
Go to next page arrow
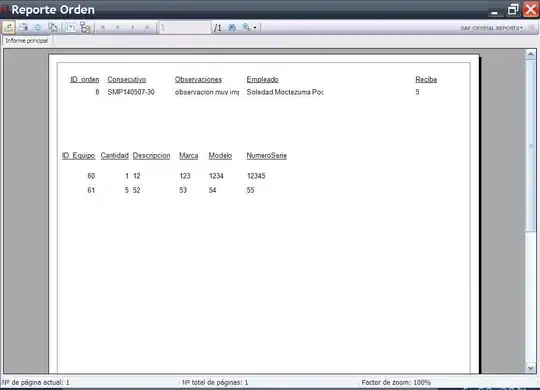coord(133,28)
